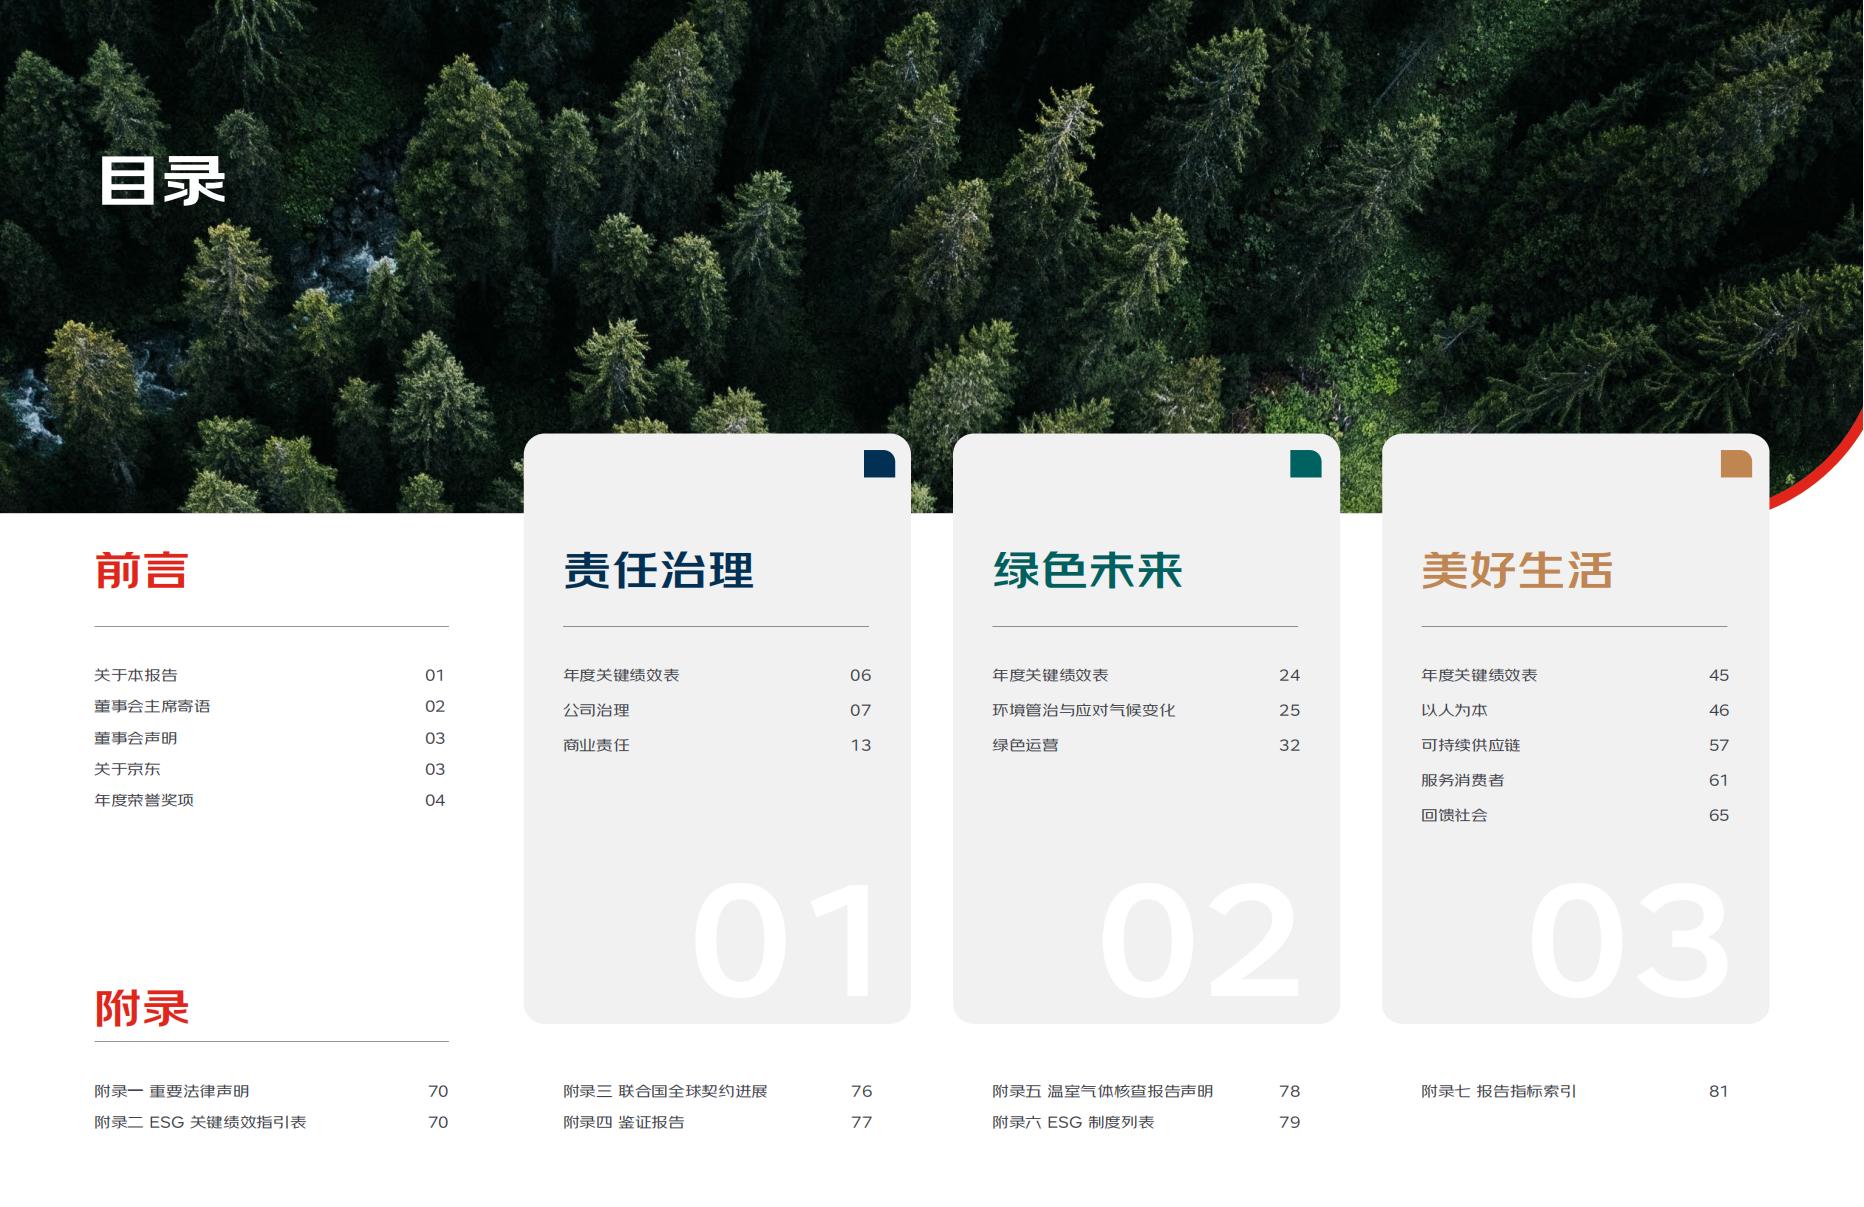Go to 董事会声明 entry
Image resolution: width=1864 pixels, height=1207 pixels.
click(x=136, y=738)
